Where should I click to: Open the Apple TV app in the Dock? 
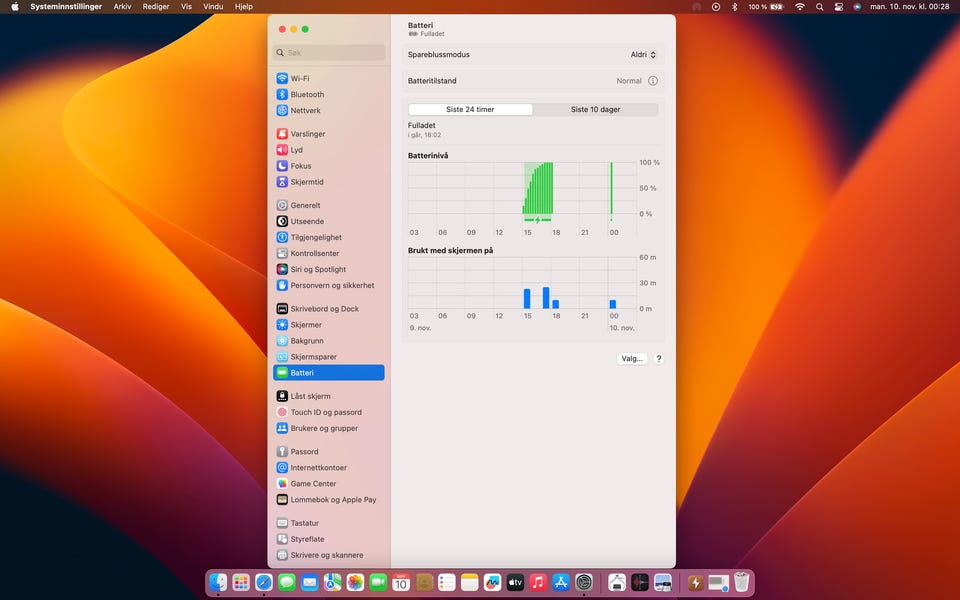[x=515, y=582]
